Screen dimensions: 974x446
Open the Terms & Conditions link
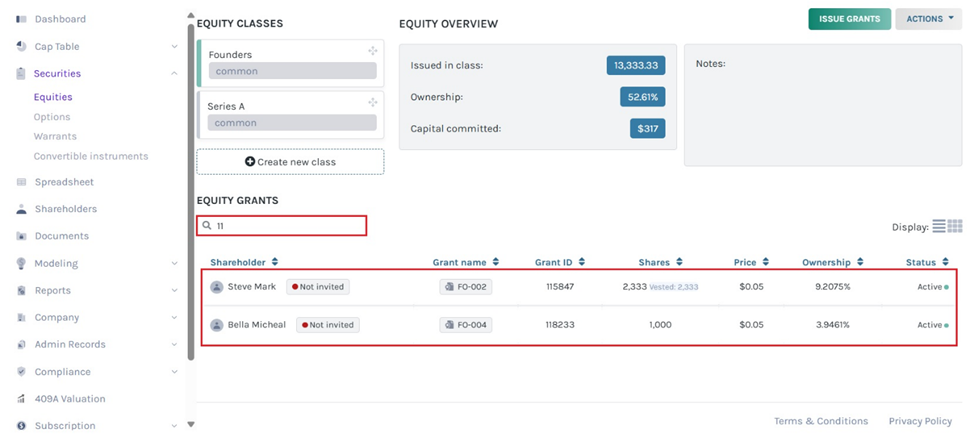(x=821, y=421)
